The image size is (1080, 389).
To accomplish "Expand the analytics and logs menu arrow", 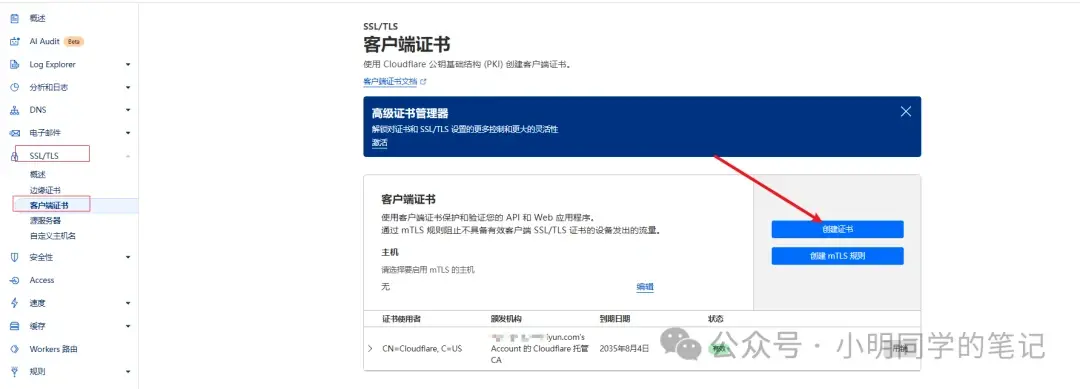I will [x=128, y=87].
